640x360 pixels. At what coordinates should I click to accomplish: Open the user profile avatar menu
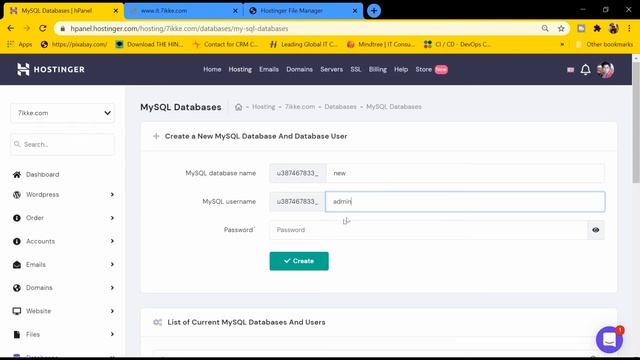[605, 70]
